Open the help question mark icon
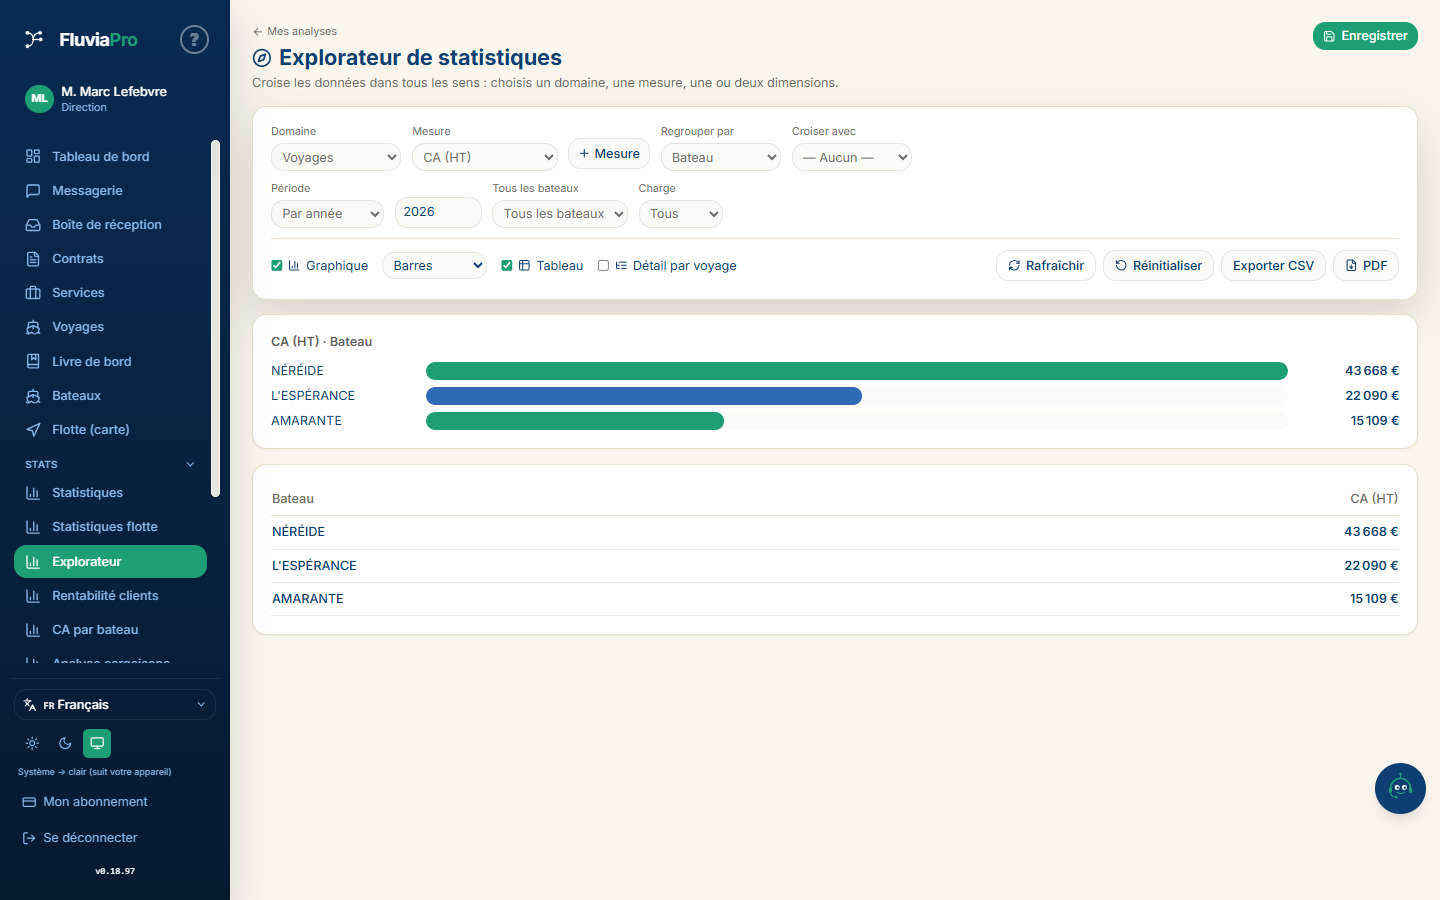This screenshot has height=900, width=1440. coord(194,40)
